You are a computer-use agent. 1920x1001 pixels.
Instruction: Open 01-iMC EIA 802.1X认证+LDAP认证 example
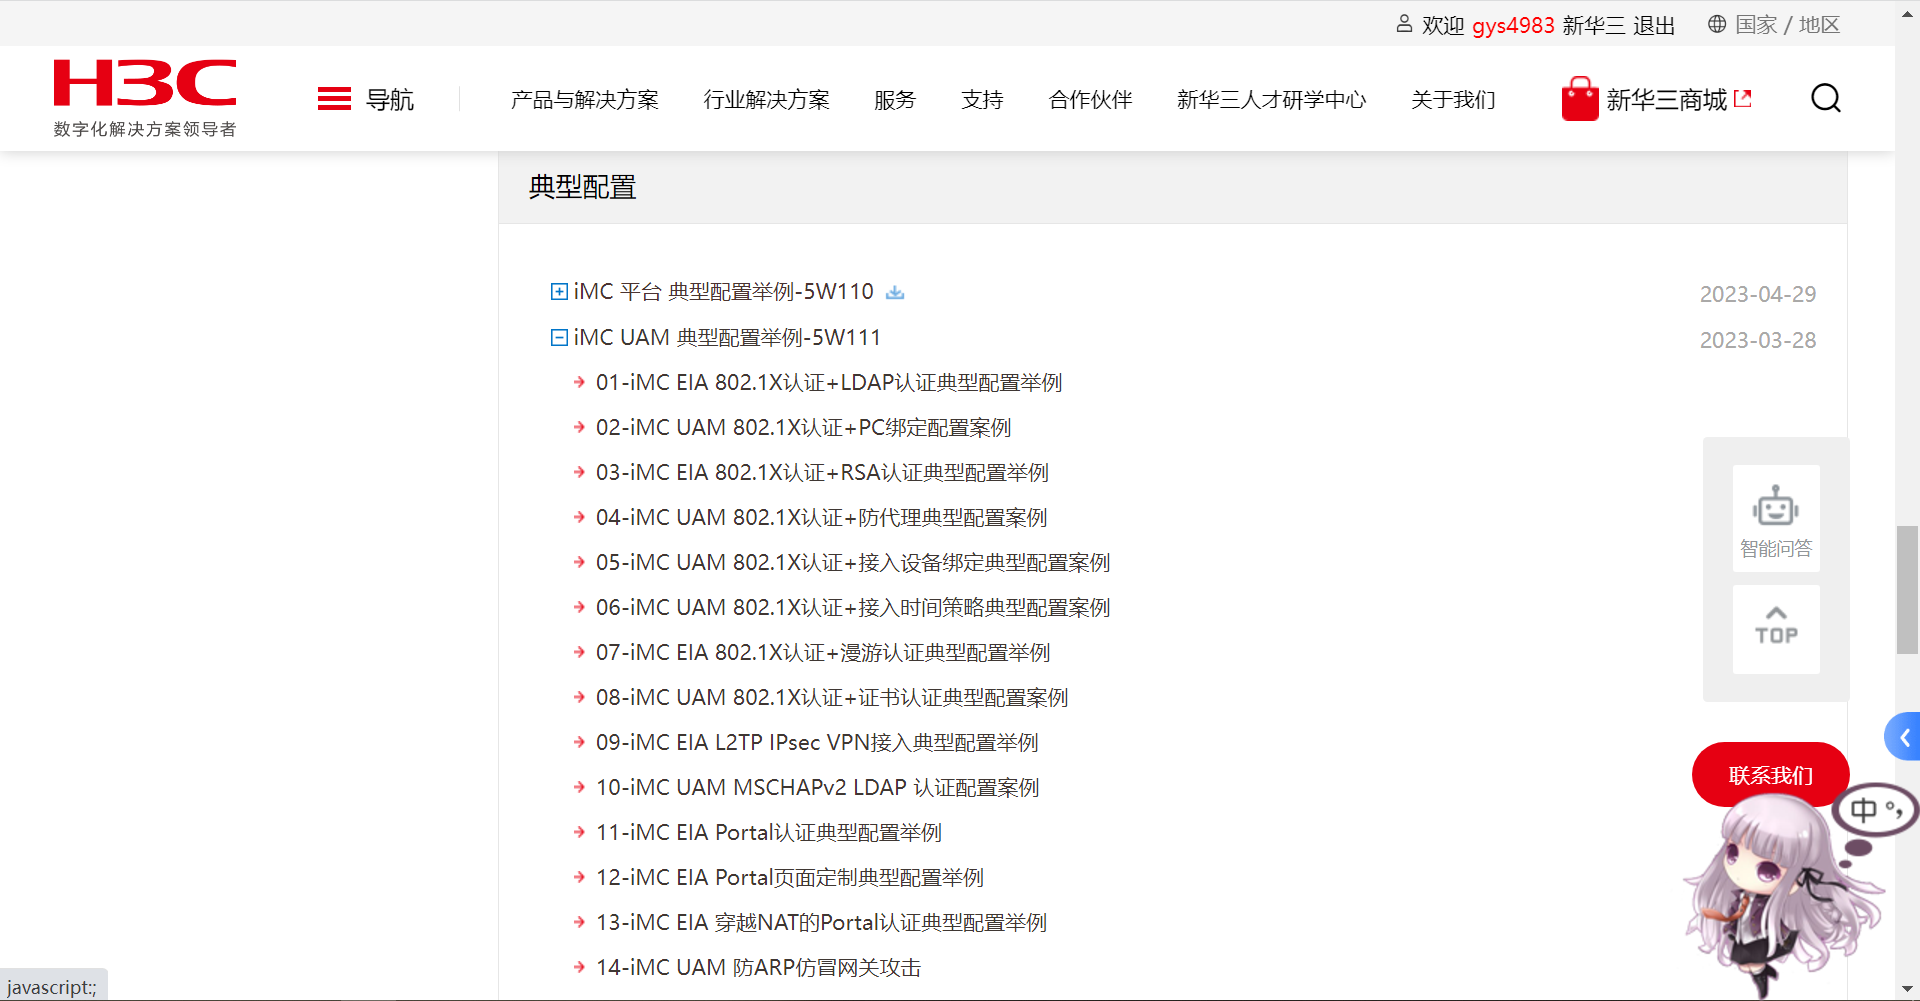(829, 383)
